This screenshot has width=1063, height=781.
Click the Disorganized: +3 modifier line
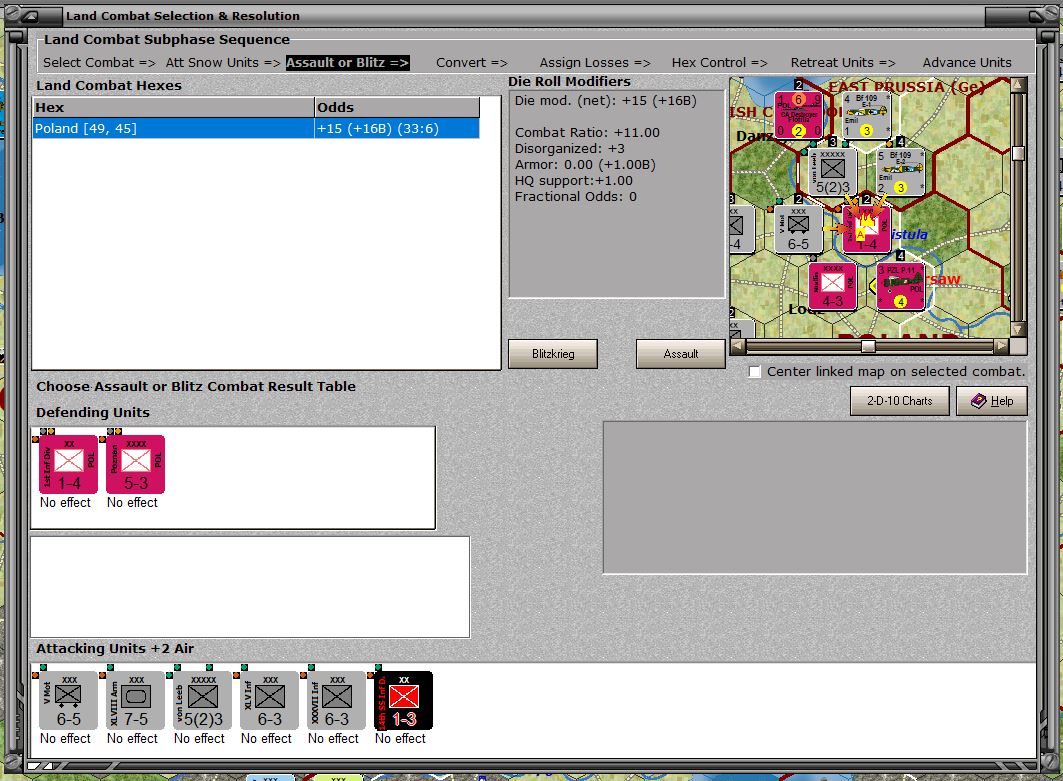click(x=569, y=148)
